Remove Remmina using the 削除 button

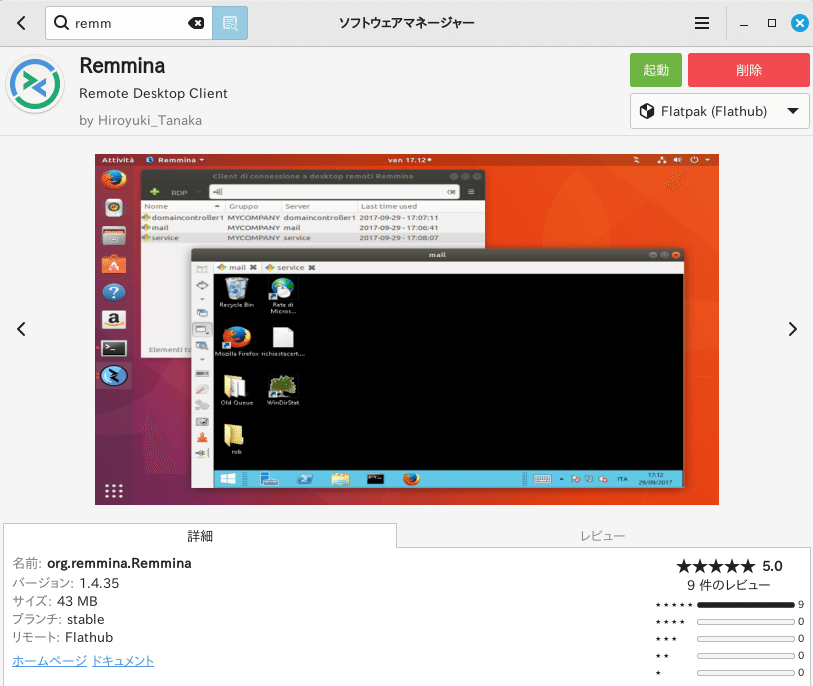tap(748, 70)
